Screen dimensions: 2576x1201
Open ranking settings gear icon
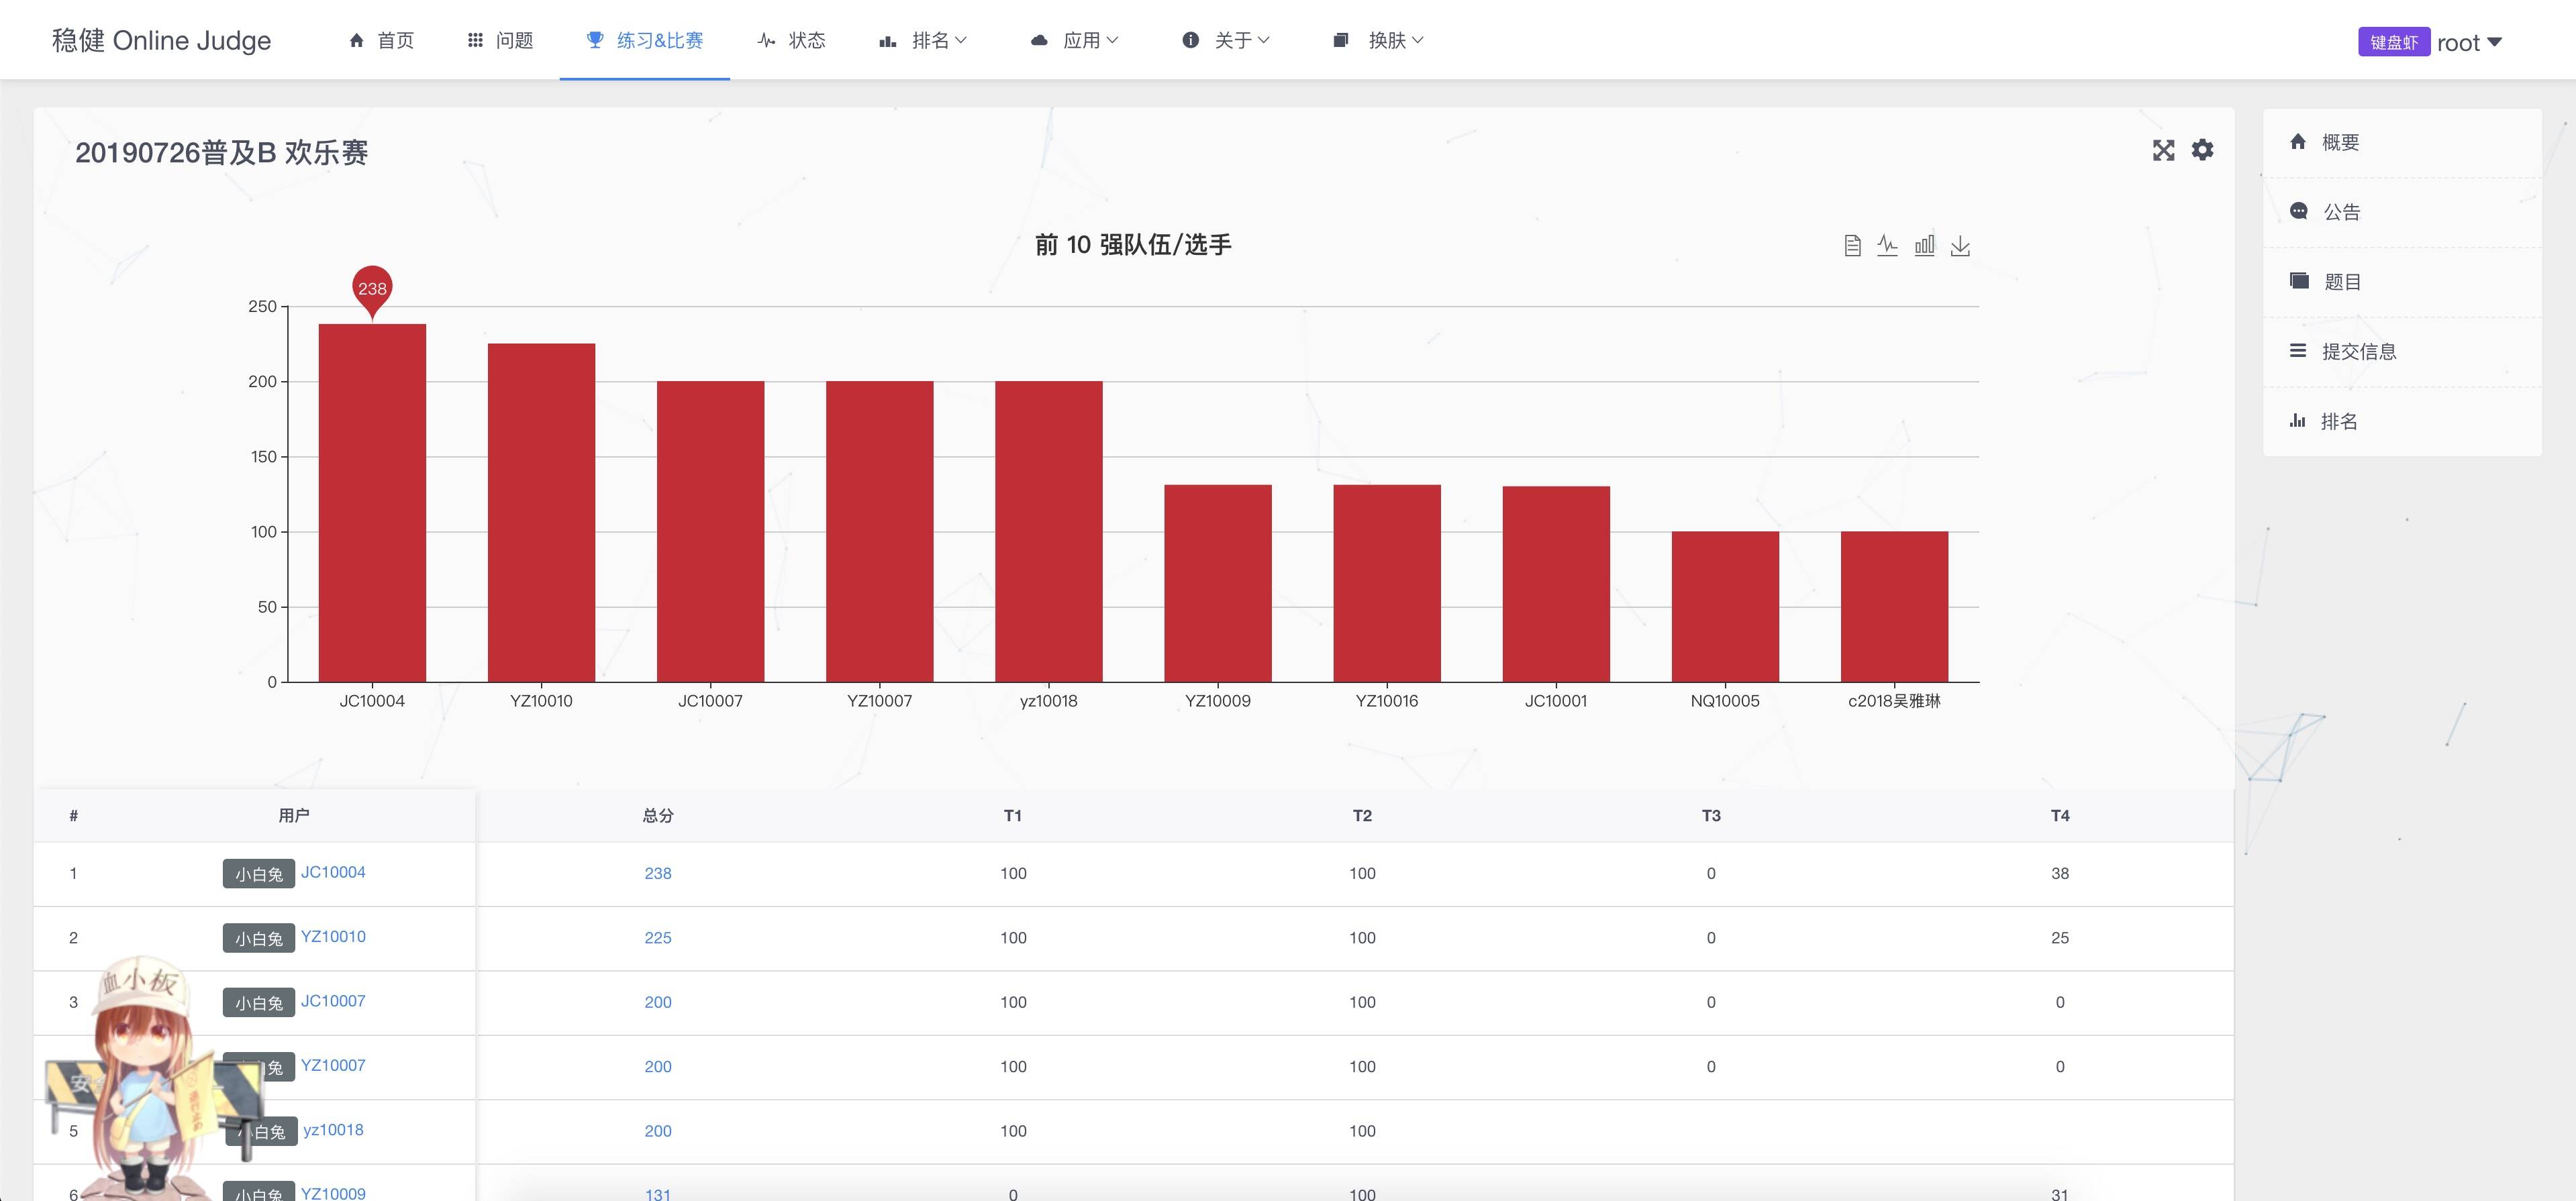point(2202,150)
